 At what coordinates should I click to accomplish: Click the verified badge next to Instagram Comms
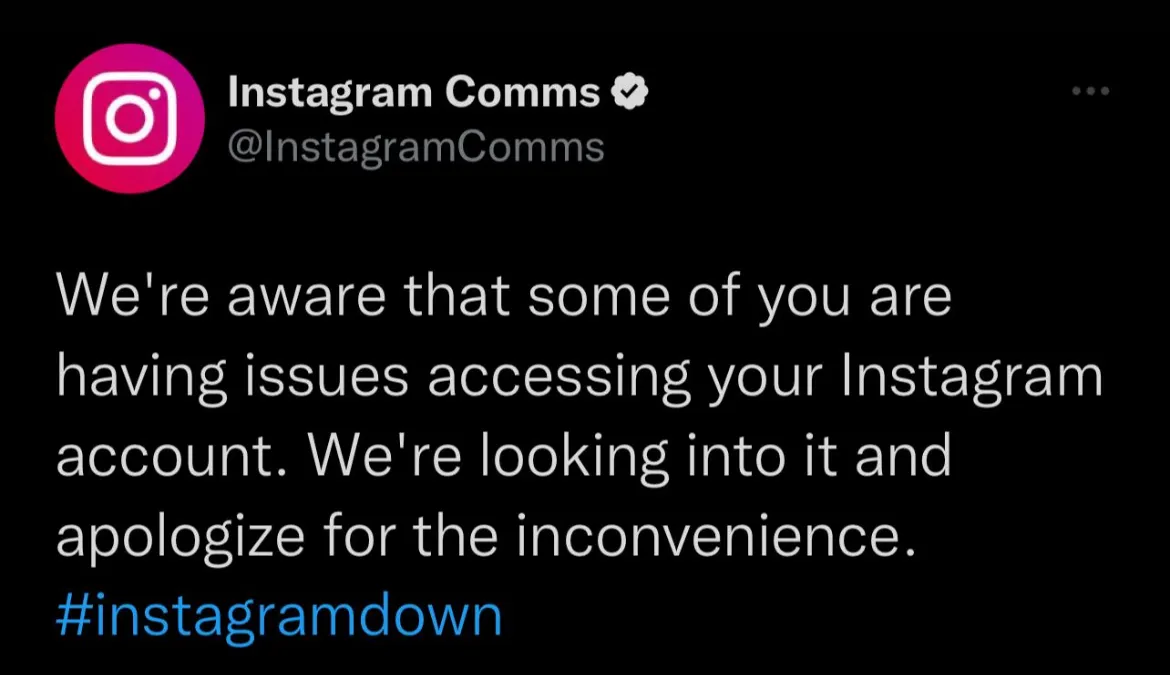pos(630,92)
